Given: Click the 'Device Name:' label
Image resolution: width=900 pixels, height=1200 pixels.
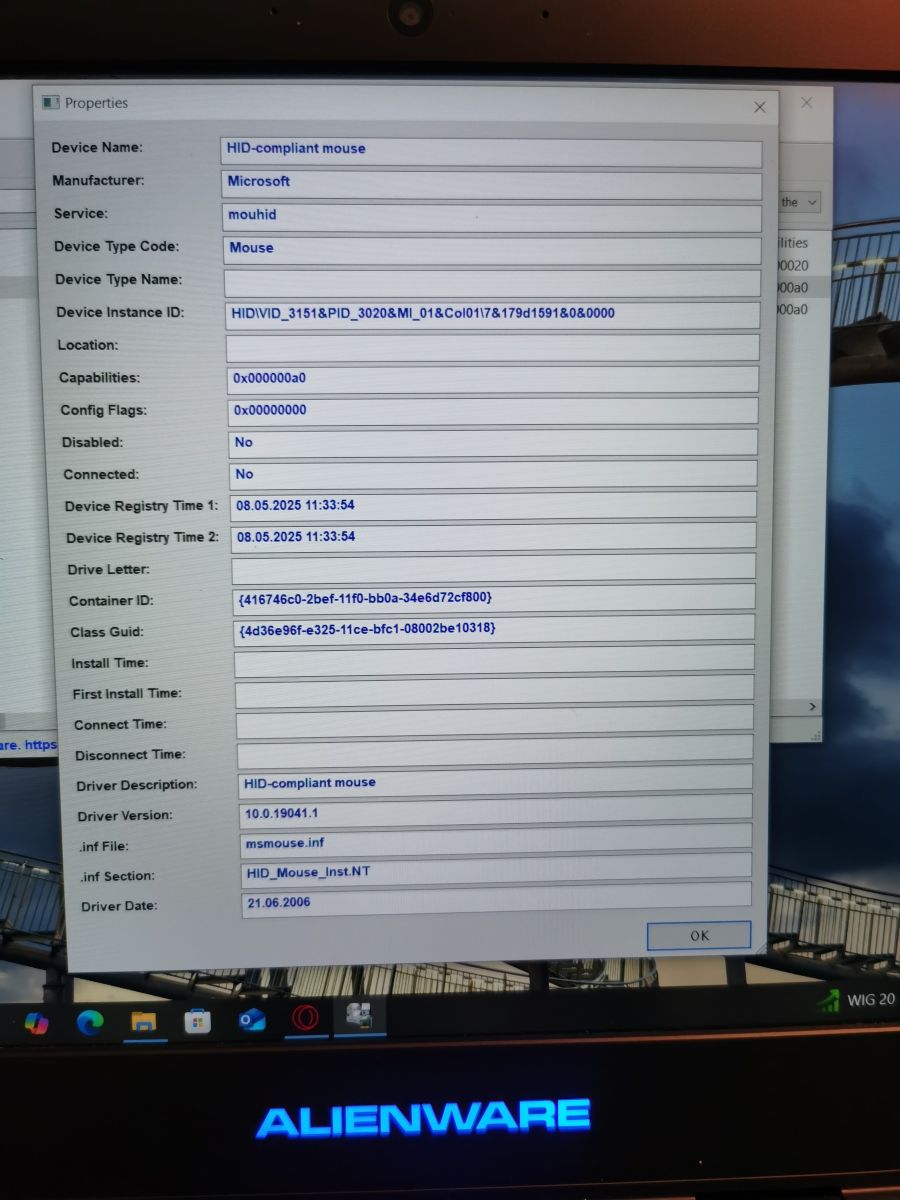Looking at the screenshot, I should (x=97, y=148).
